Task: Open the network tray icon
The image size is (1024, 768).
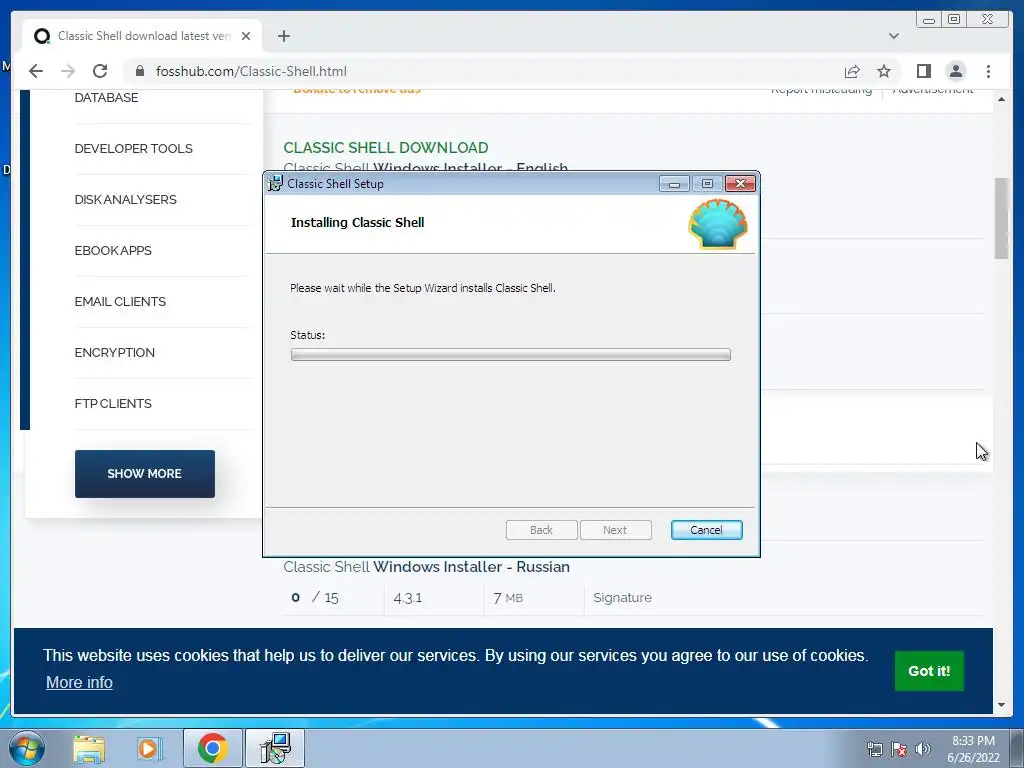Action: pos(874,750)
